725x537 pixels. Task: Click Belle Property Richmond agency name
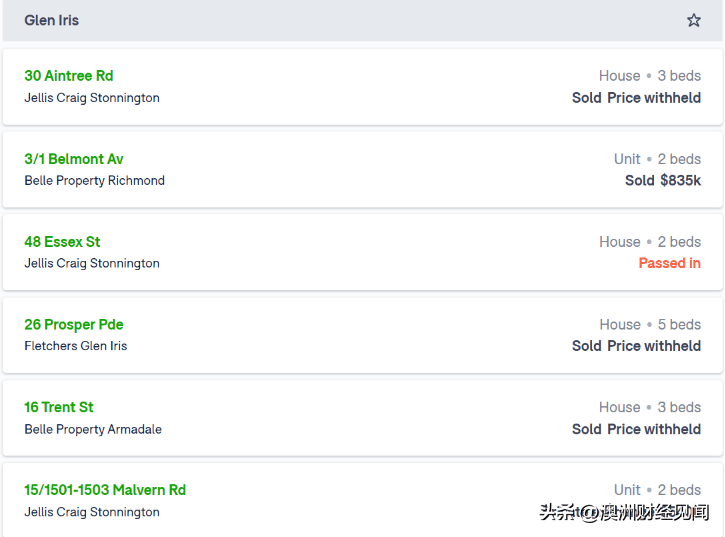pos(94,180)
